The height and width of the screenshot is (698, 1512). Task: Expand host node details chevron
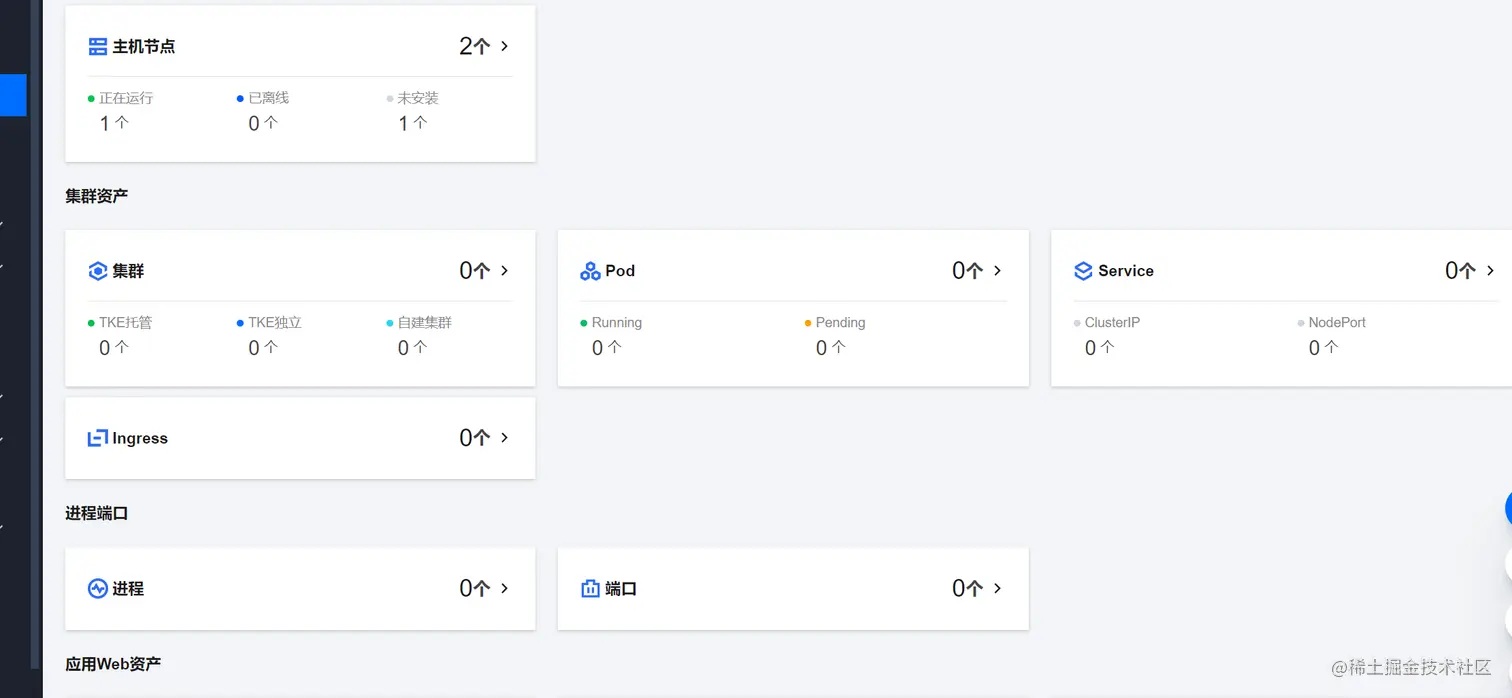(x=504, y=46)
